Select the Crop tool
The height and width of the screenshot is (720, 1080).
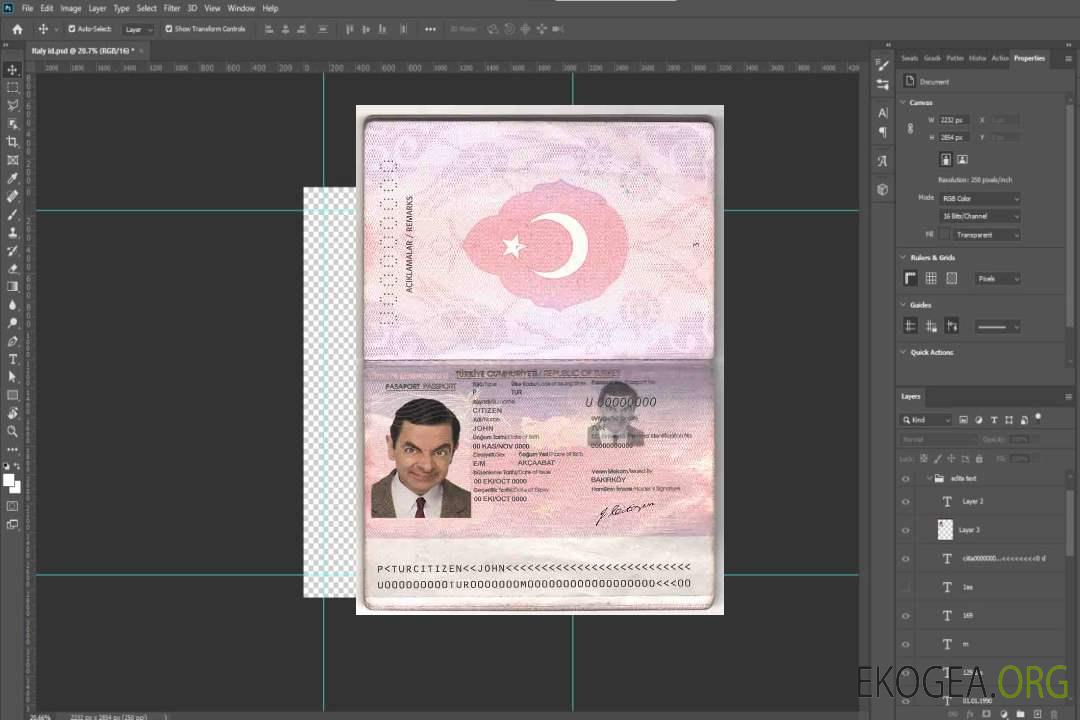12,141
